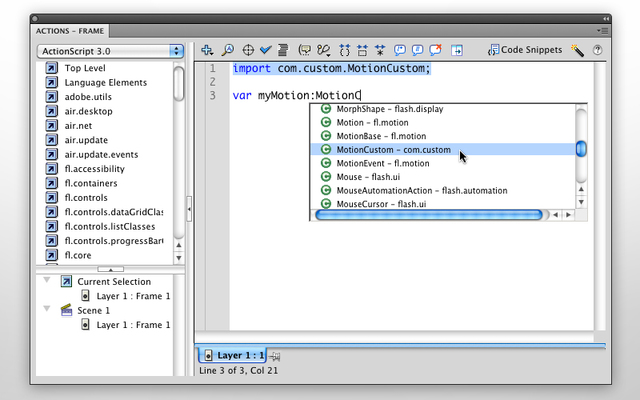Screen dimensions: 640x400
Task: Open the Debug options icon
Action: [324, 50]
